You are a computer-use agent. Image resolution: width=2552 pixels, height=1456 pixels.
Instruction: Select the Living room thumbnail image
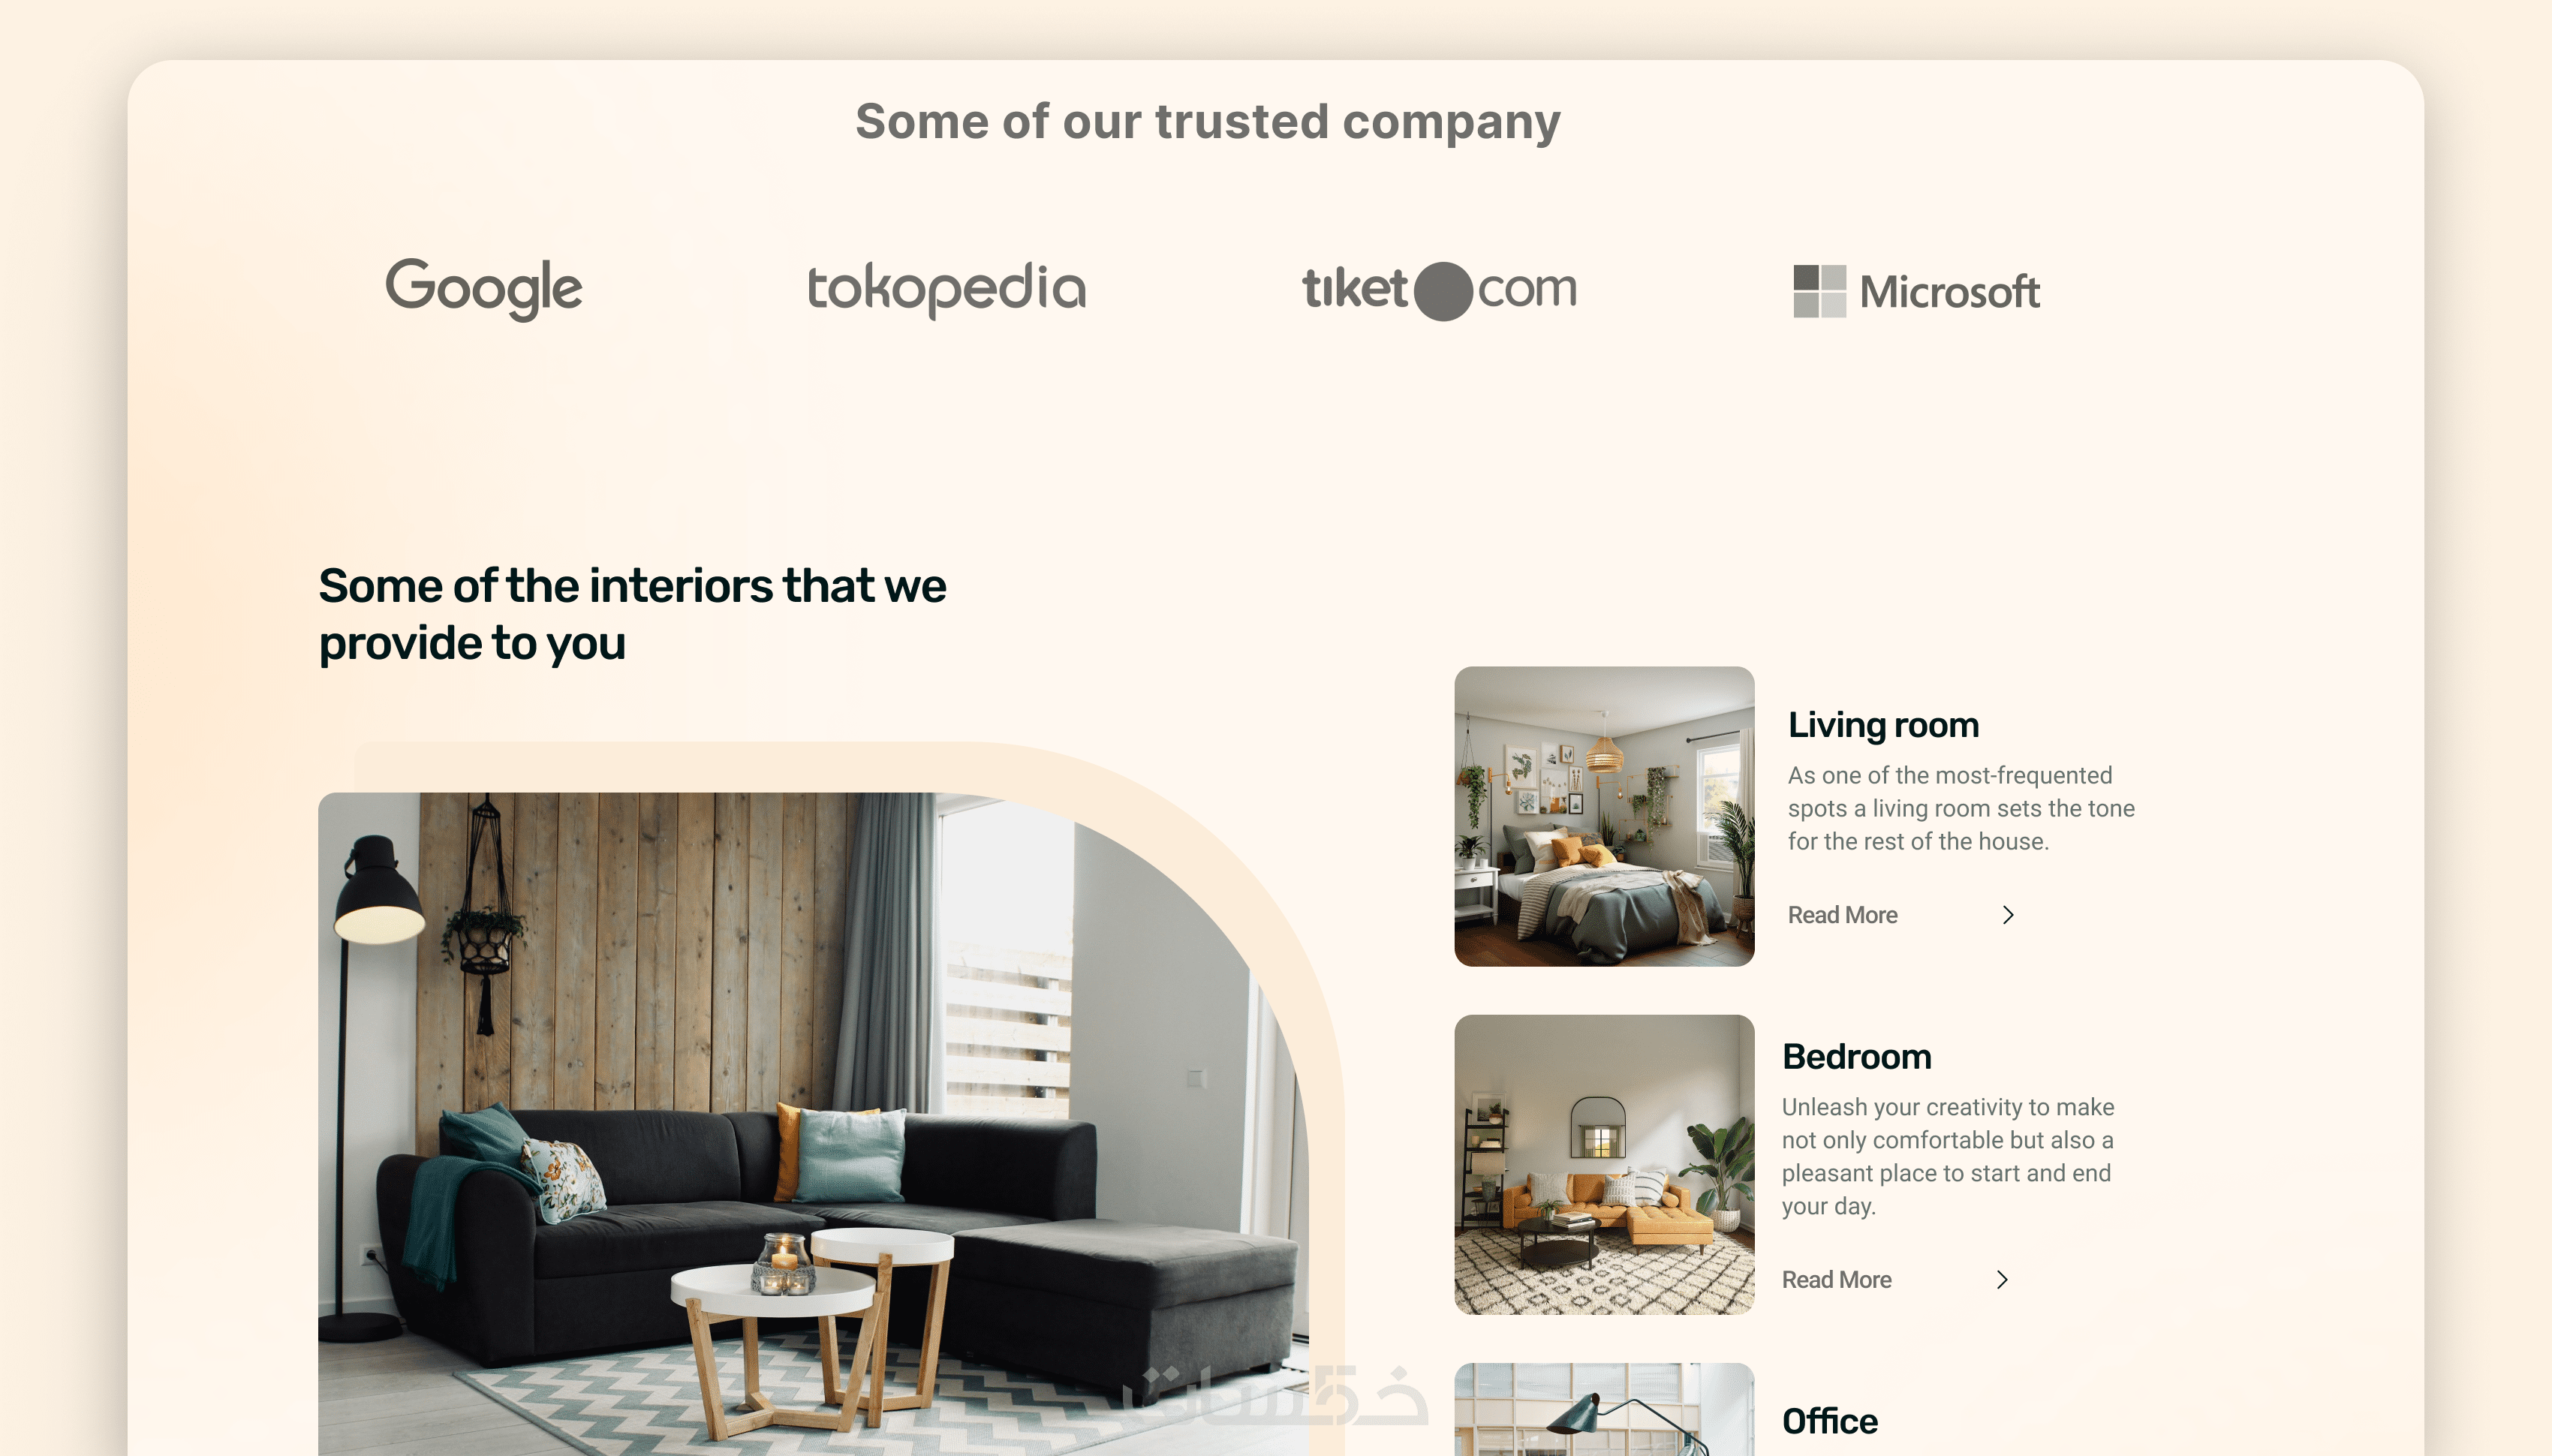coord(1604,816)
